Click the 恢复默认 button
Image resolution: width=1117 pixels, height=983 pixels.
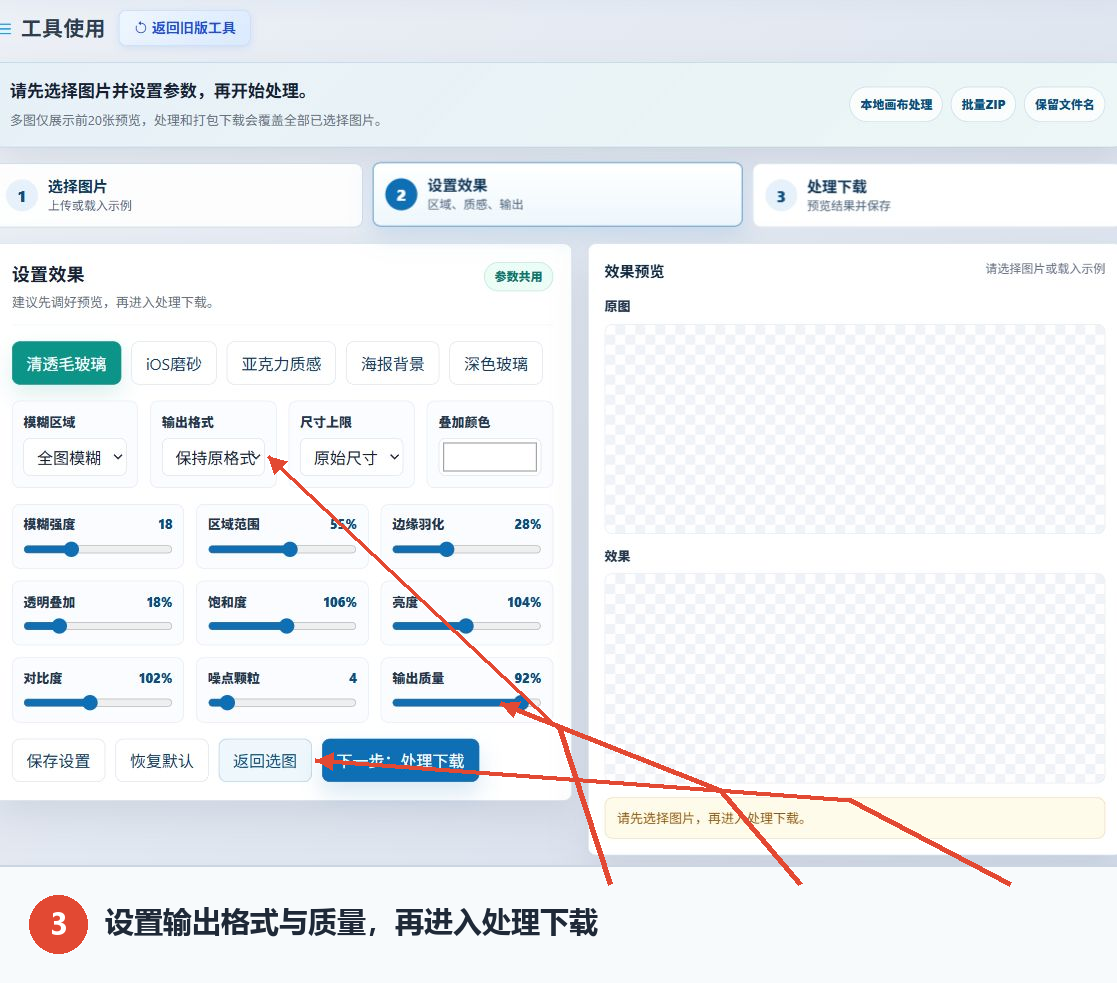tap(162, 761)
